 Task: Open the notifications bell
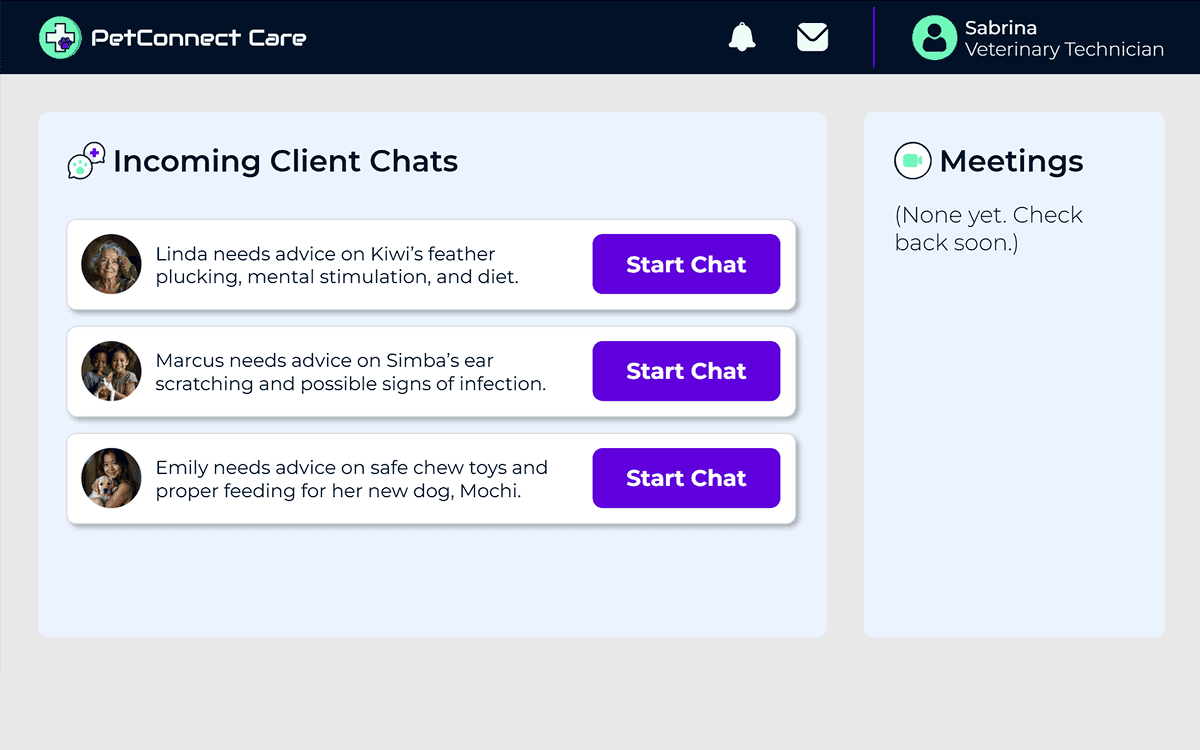pyautogui.click(x=742, y=37)
